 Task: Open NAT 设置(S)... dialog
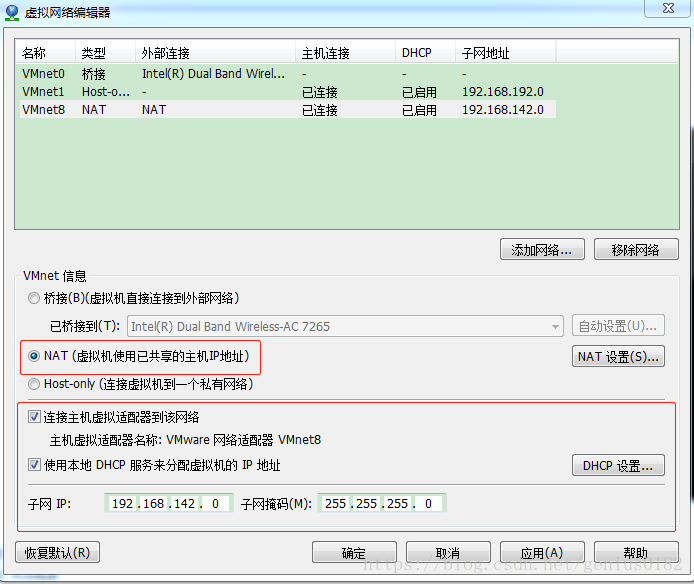click(x=618, y=356)
